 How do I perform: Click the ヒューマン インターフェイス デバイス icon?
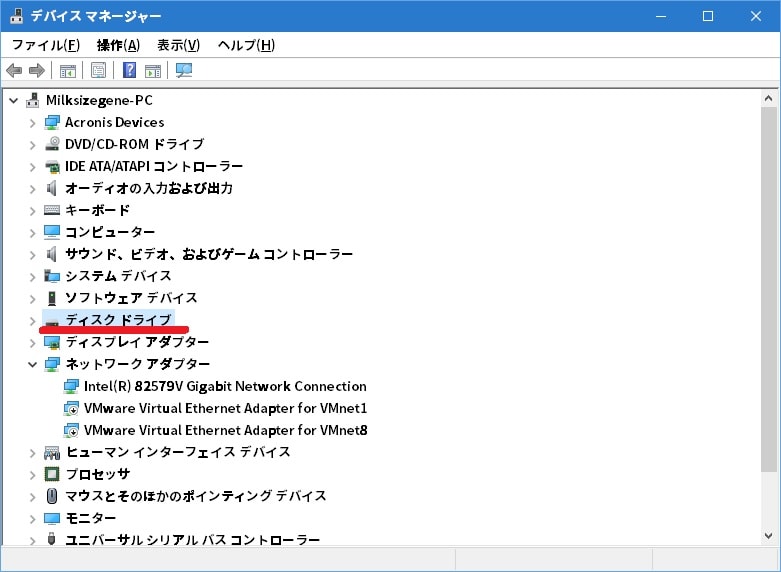tap(52, 452)
